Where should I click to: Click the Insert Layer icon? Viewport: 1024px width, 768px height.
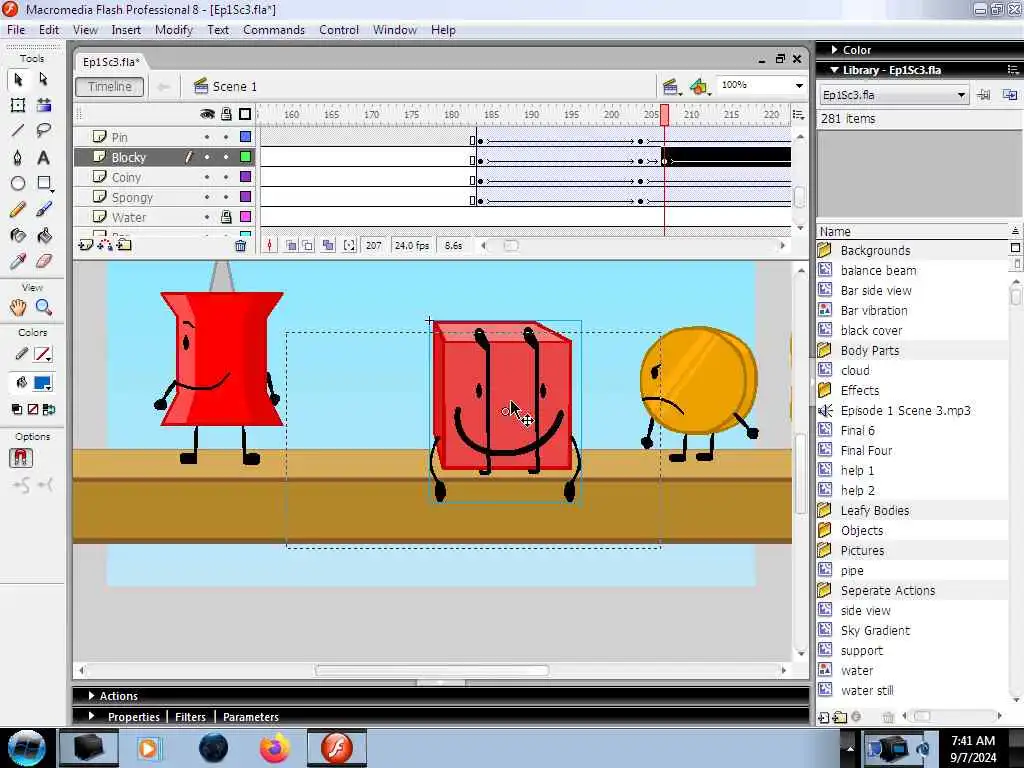[85, 246]
